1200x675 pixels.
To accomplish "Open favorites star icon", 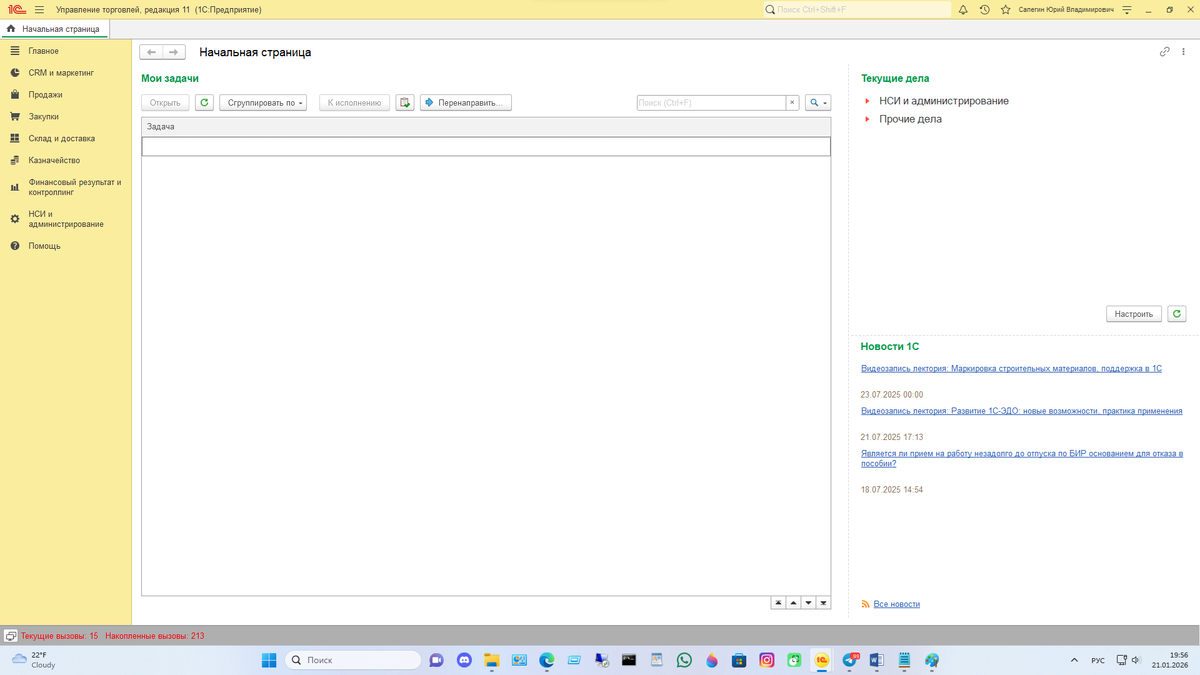I will [1006, 9].
